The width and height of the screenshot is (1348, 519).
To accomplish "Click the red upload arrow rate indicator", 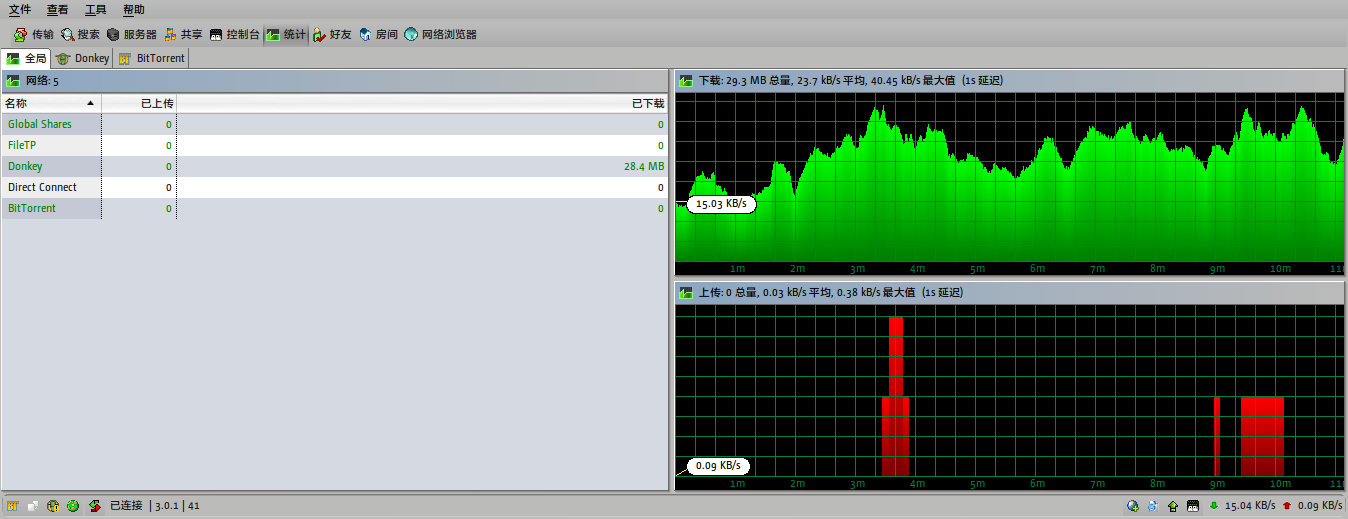I will 1287,506.
